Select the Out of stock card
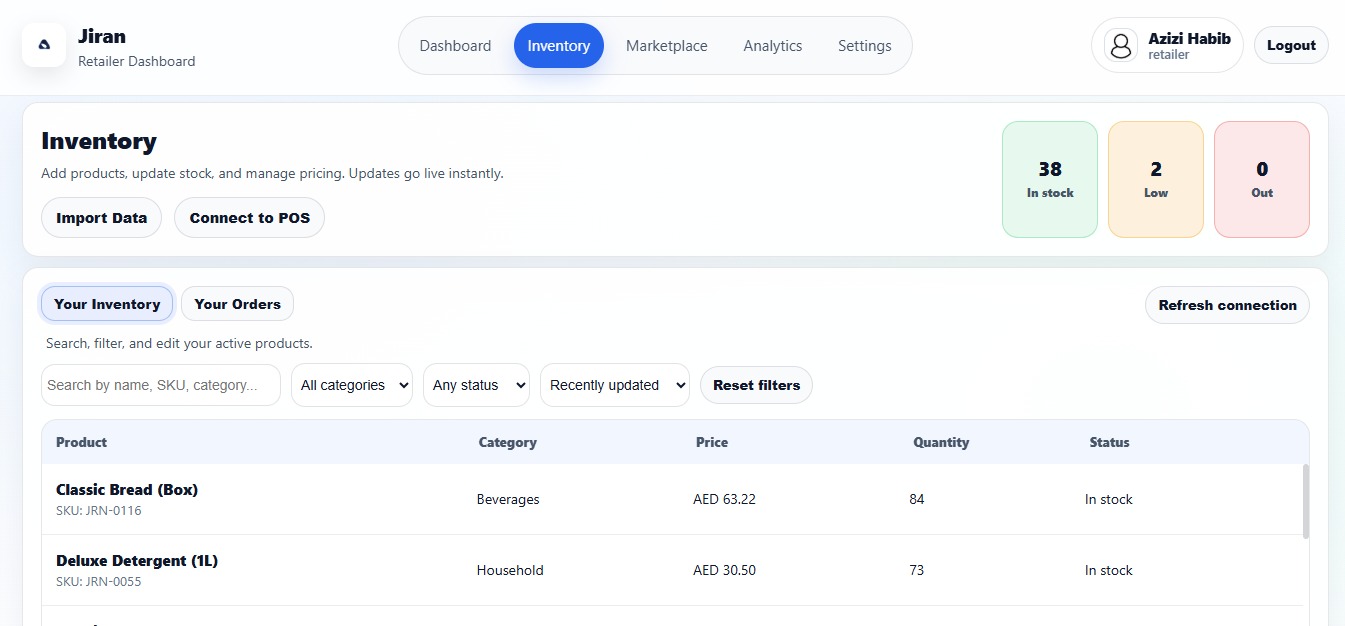Image resolution: width=1345 pixels, height=626 pixels. point(1261,180)
